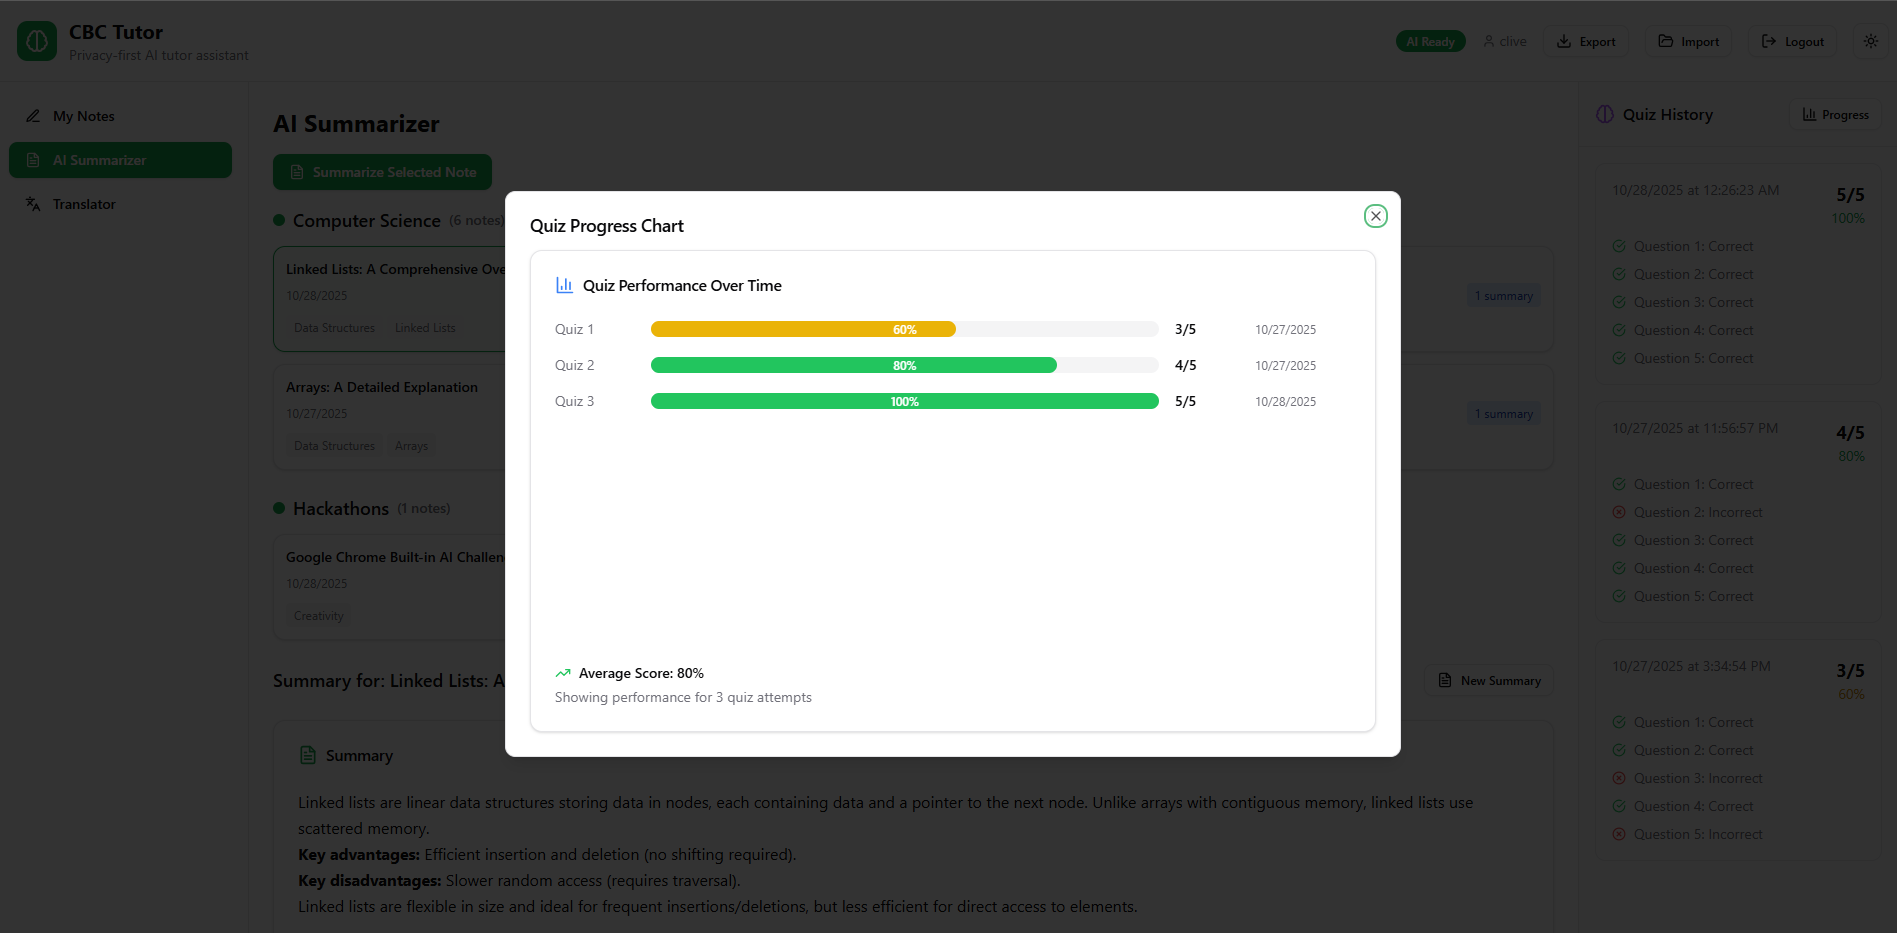
Task: Click the Import button
Action: click(1688, 42)
